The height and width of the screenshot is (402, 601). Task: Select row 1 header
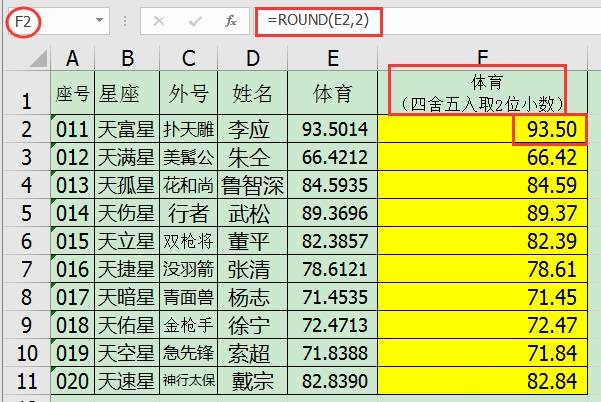pos(25,98)
